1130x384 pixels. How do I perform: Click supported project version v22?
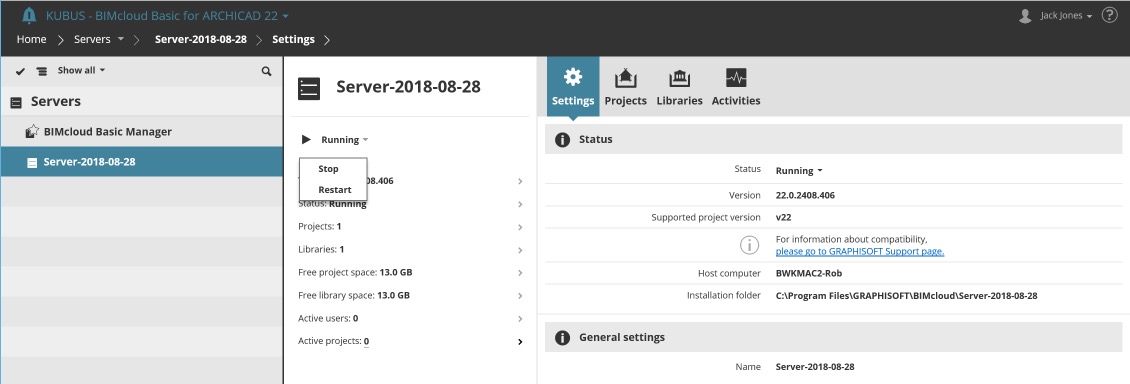(x=783, y=217)
